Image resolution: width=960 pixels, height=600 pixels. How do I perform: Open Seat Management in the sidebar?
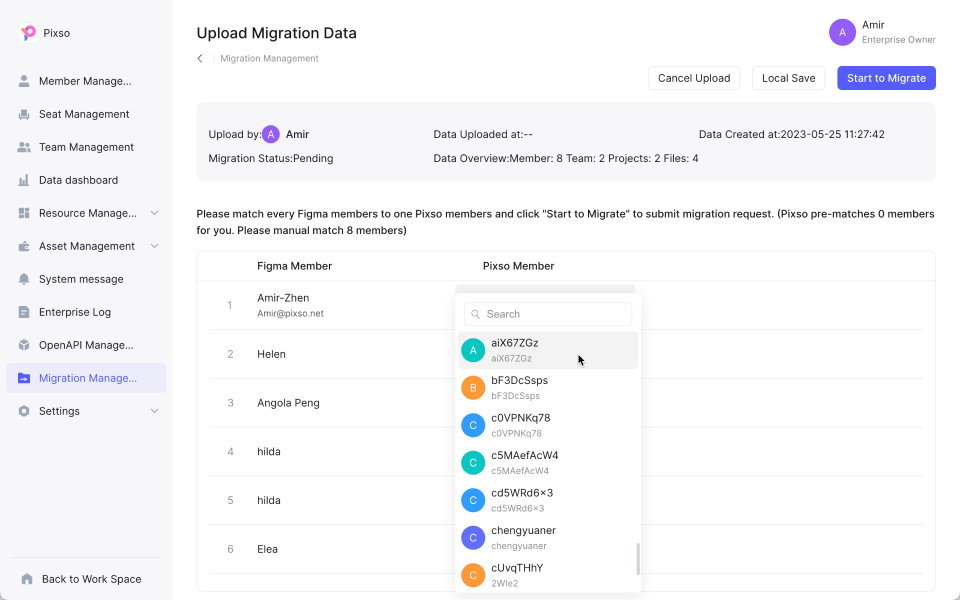86,114
